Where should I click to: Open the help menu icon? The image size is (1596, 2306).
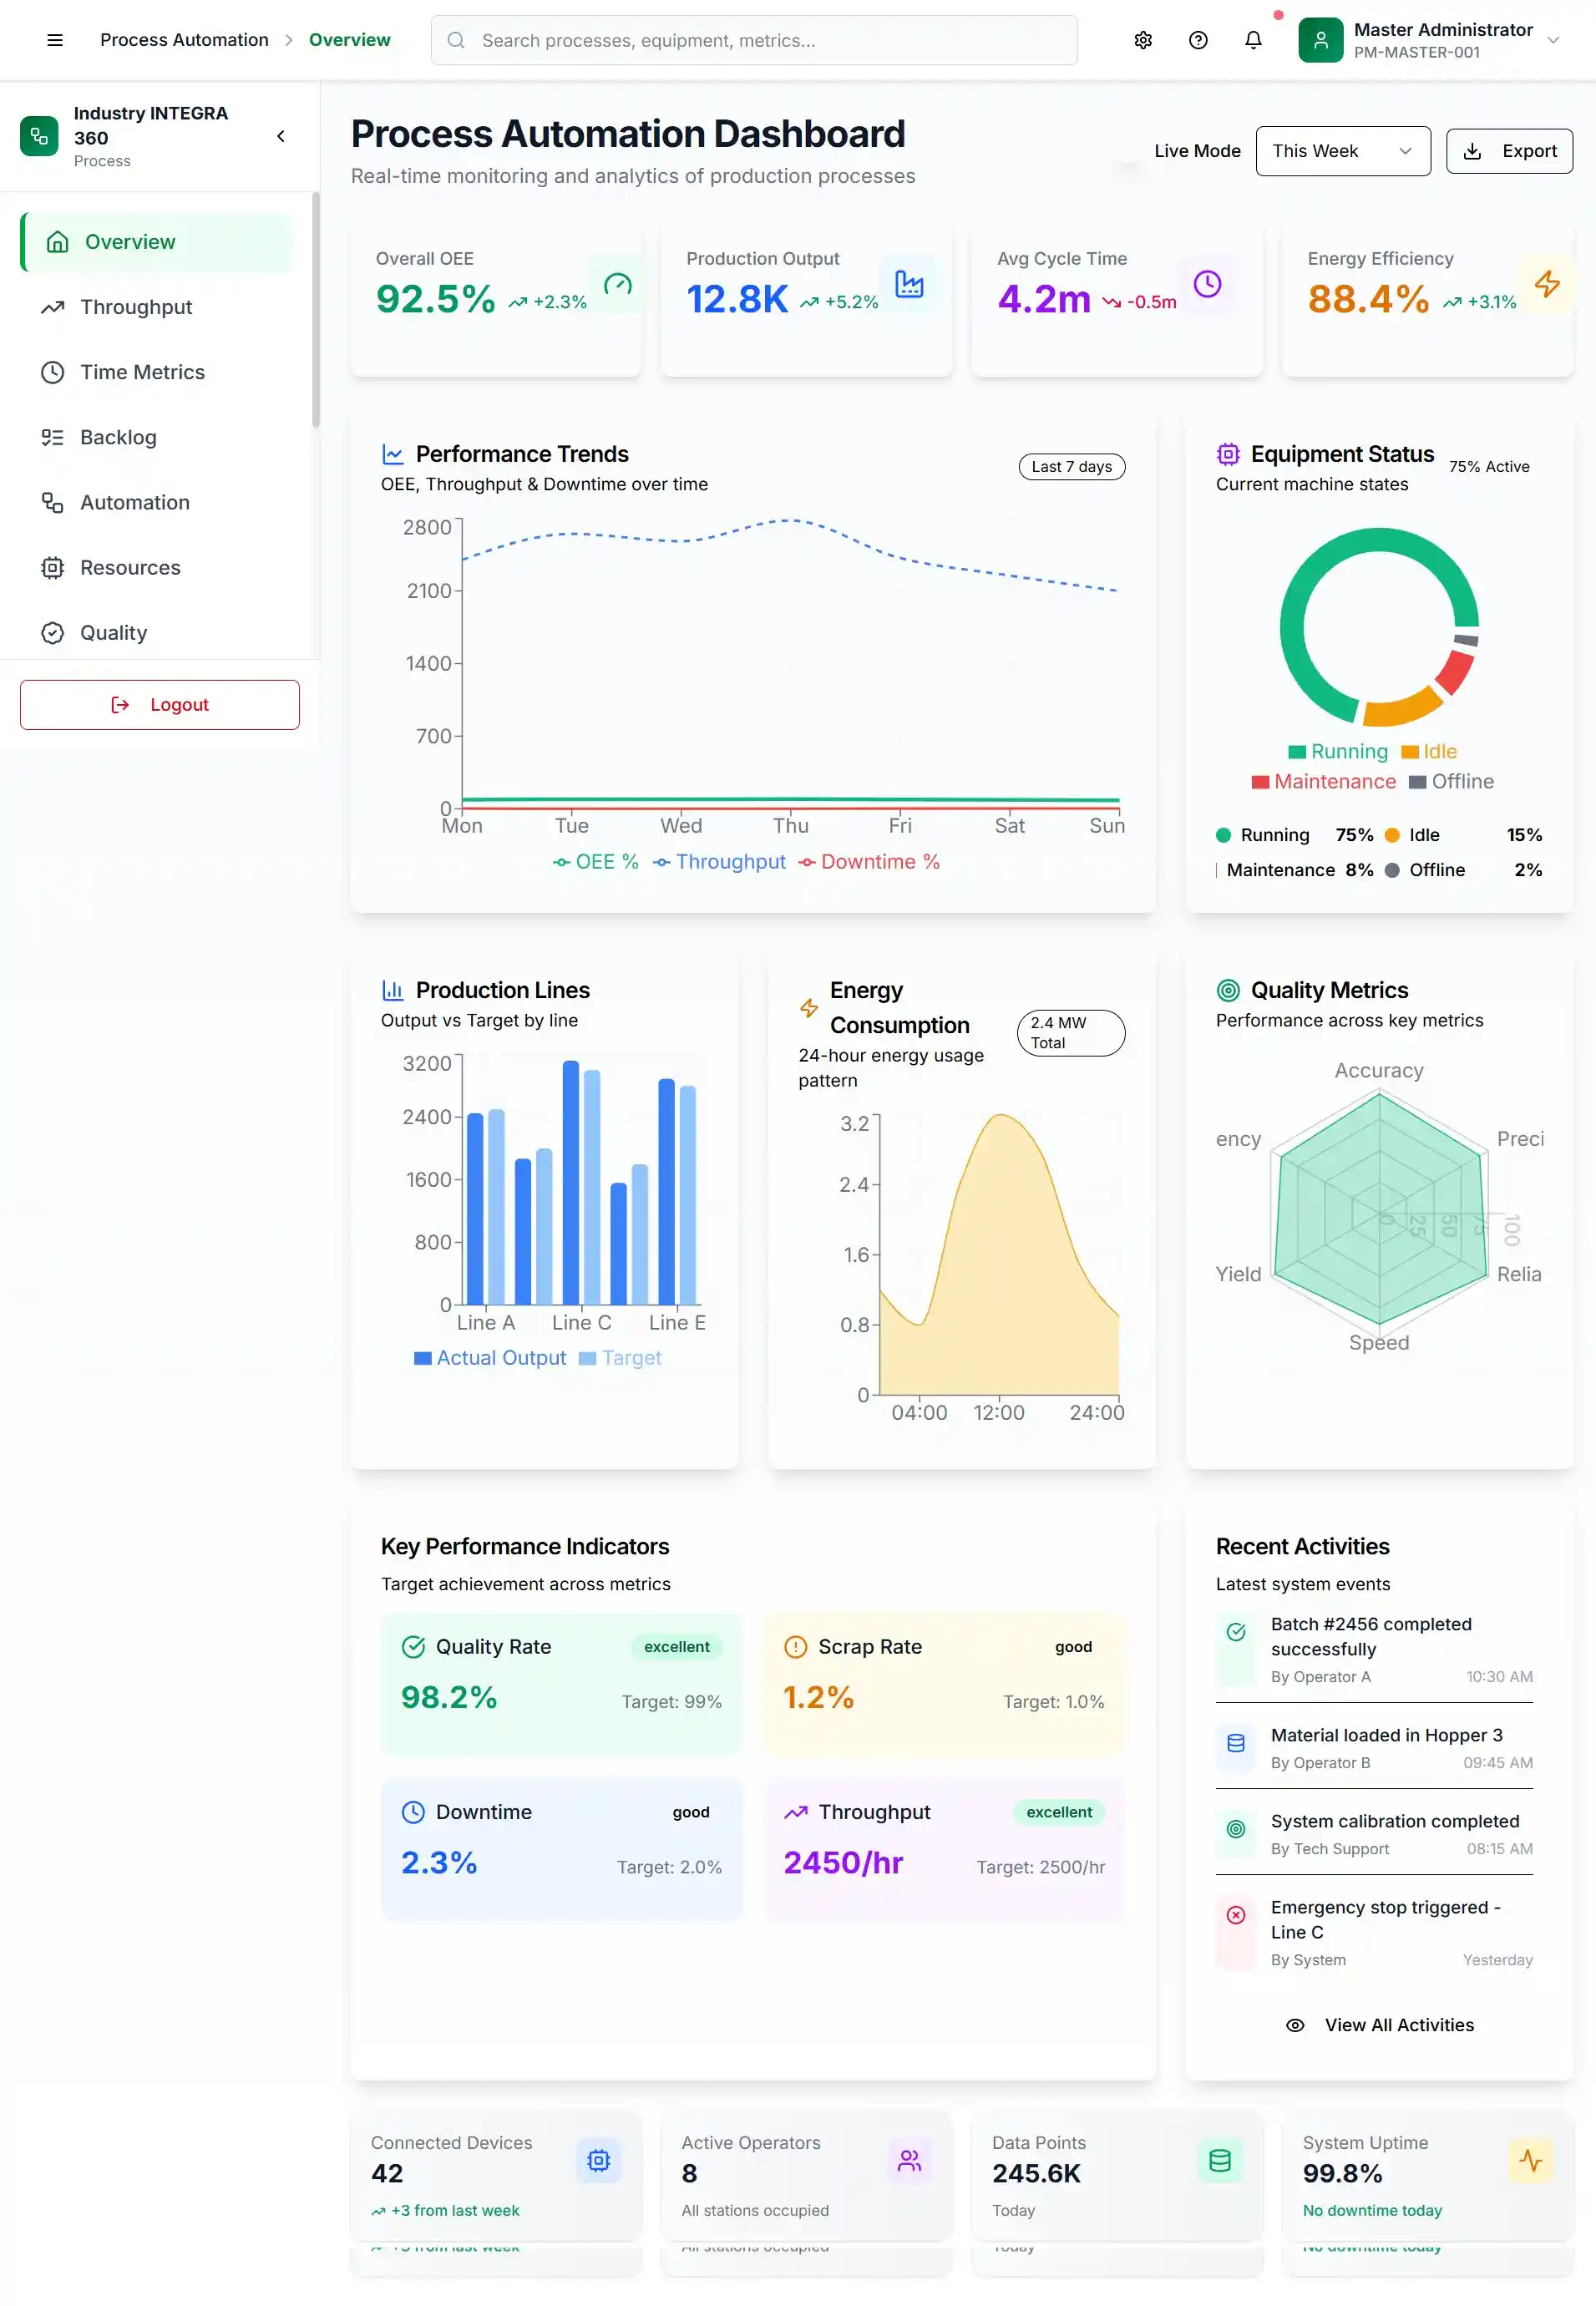1197,40
